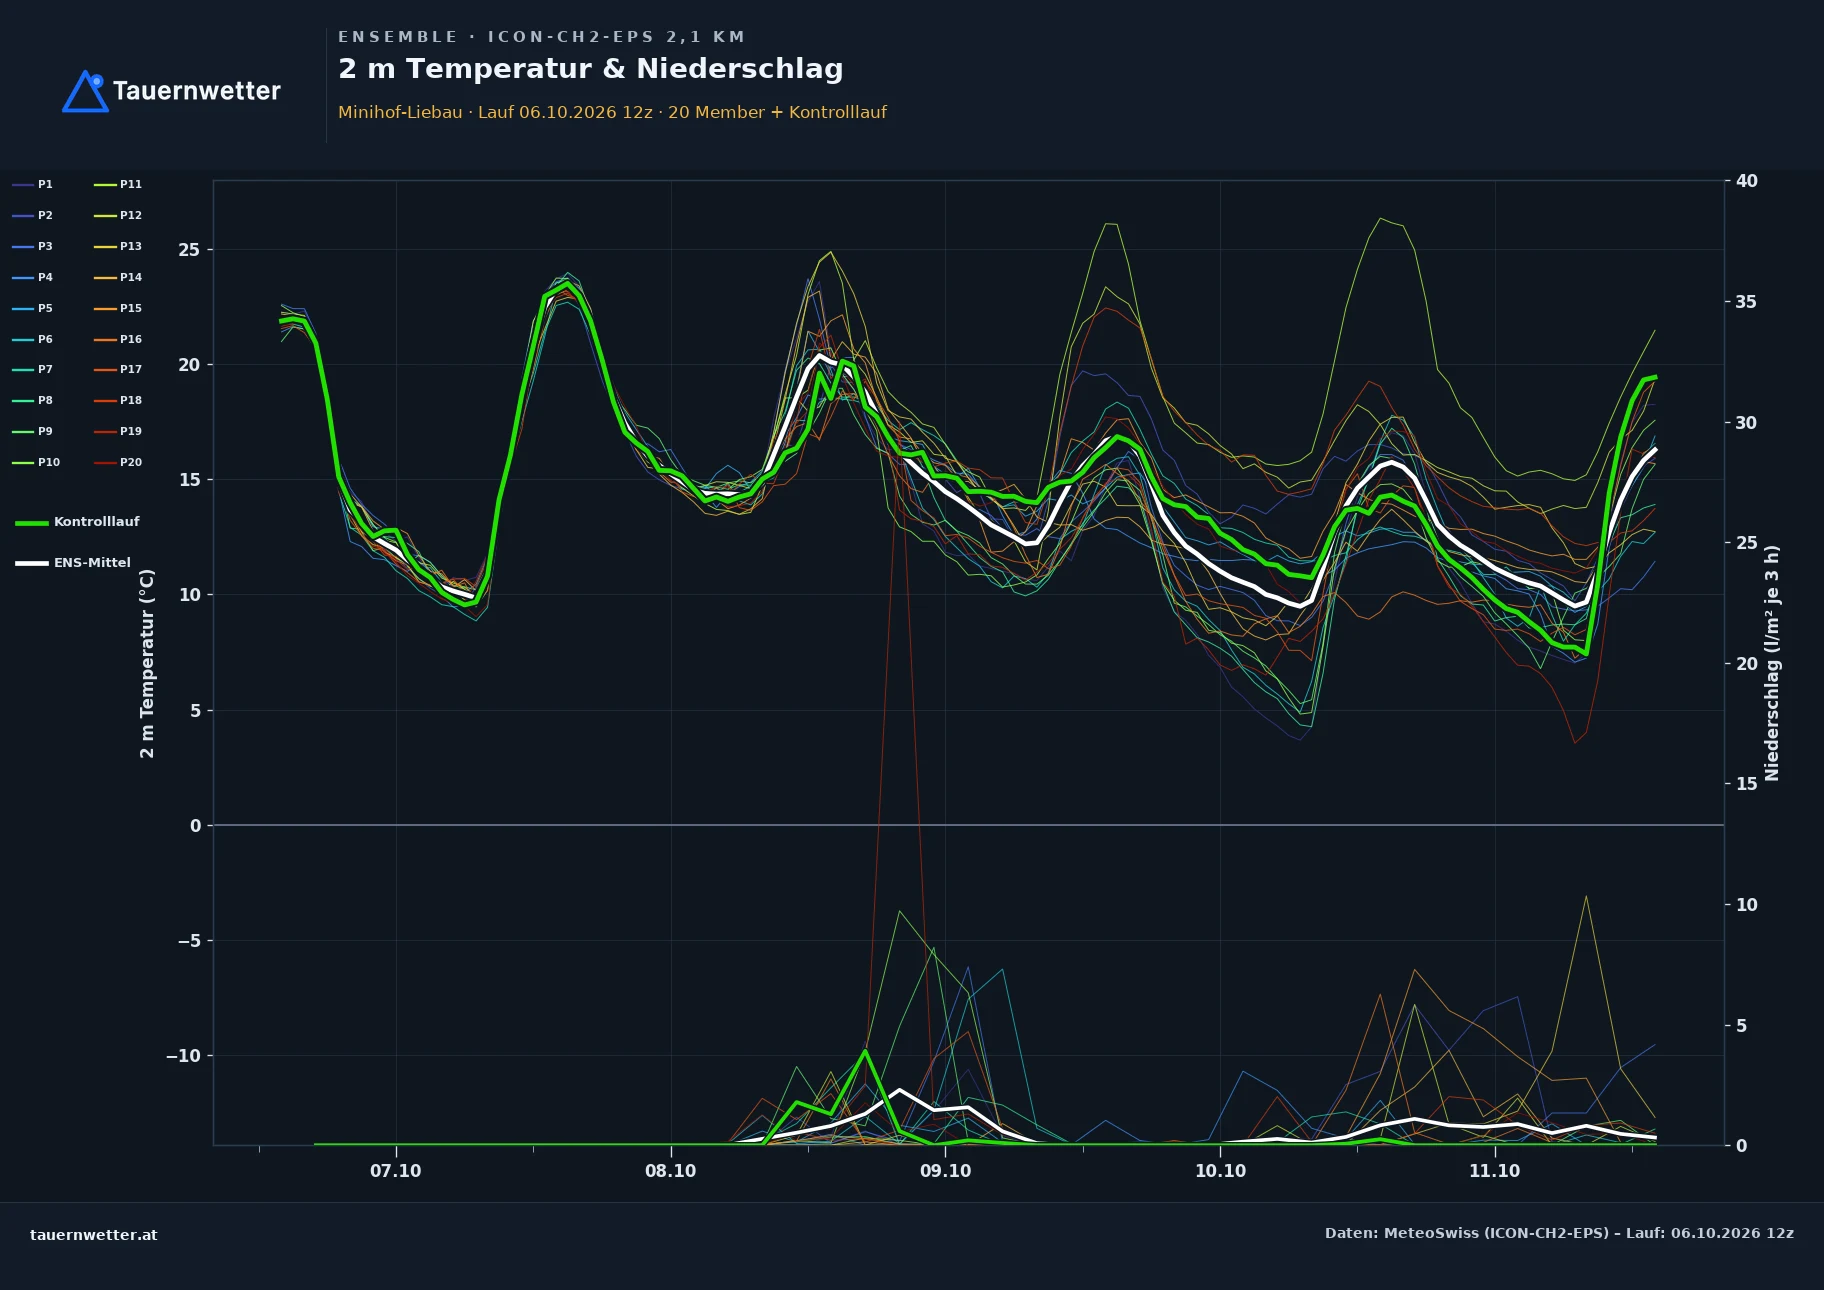
Task: Click the Tauernwetter mountain logo icon
Action: point(86,91)
